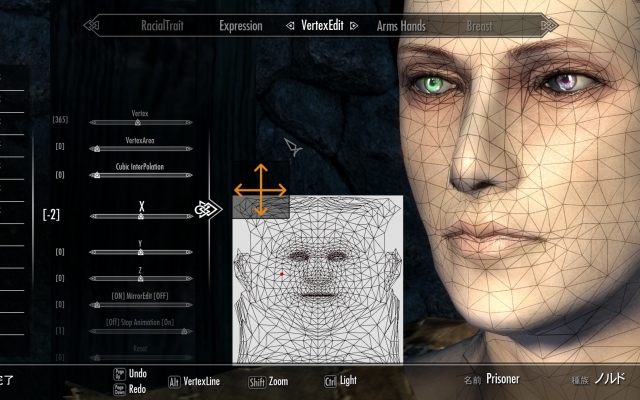
Task: Click the Alt VertexLine key icon
Action: (173, 381)
